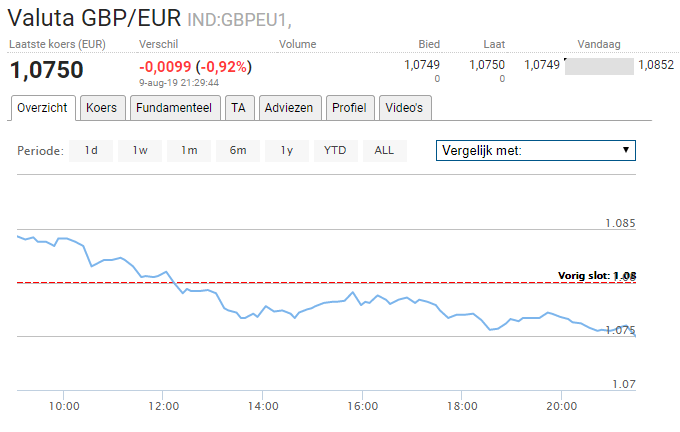Show the 1y chart period
680x432 pixels.
(x=287, y=151)
